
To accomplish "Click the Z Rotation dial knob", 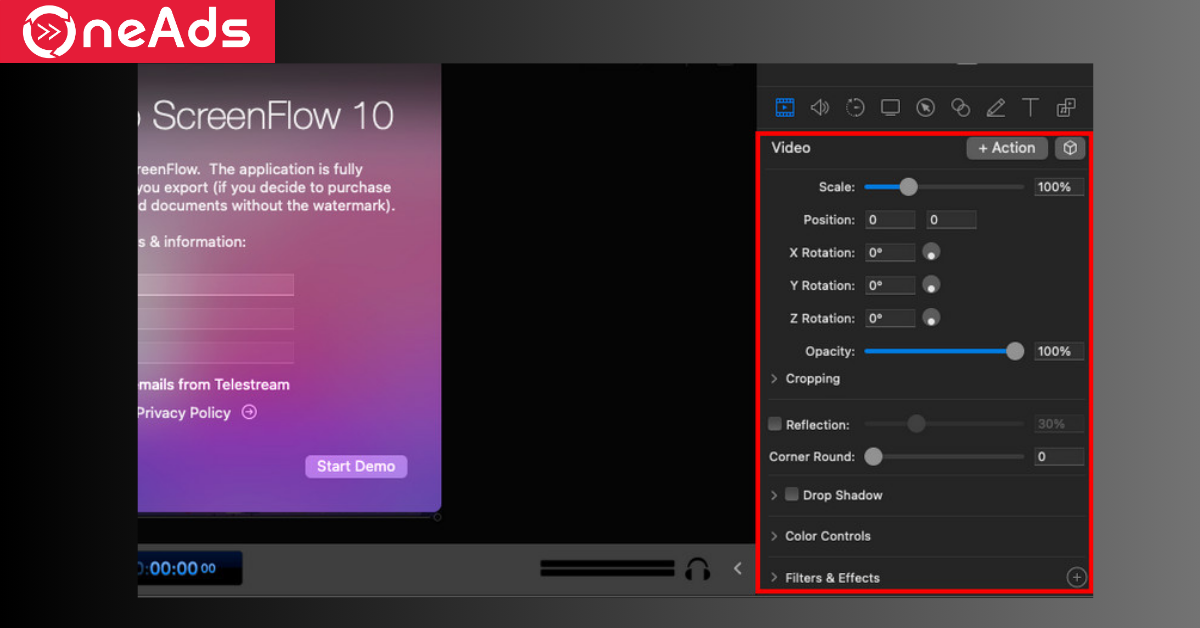I will click(x=931, y=318).
